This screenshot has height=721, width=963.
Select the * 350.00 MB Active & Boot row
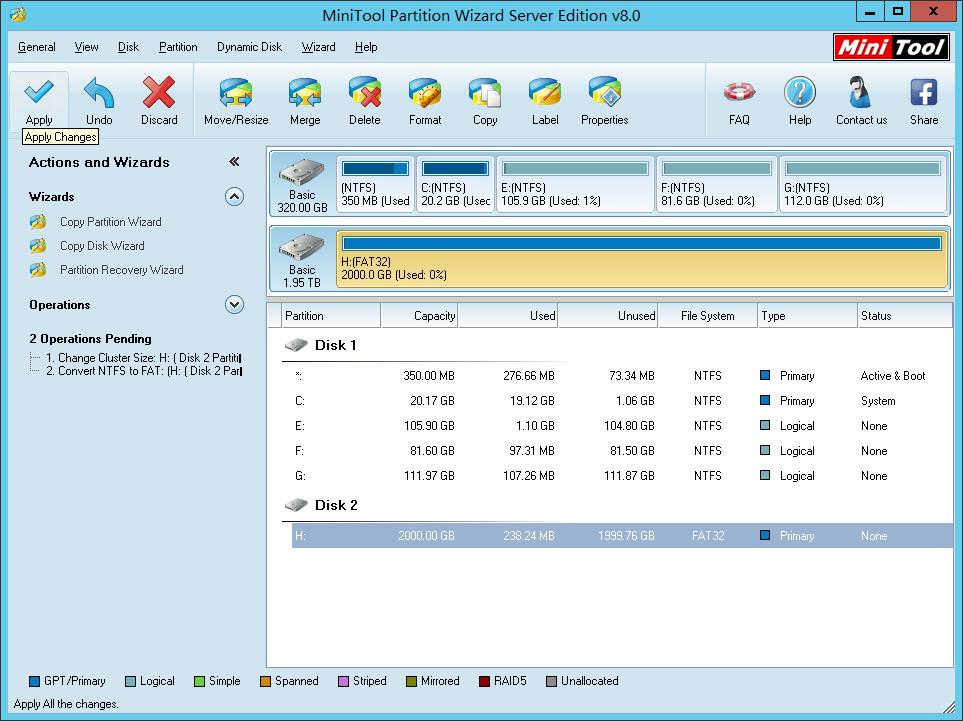622,376
